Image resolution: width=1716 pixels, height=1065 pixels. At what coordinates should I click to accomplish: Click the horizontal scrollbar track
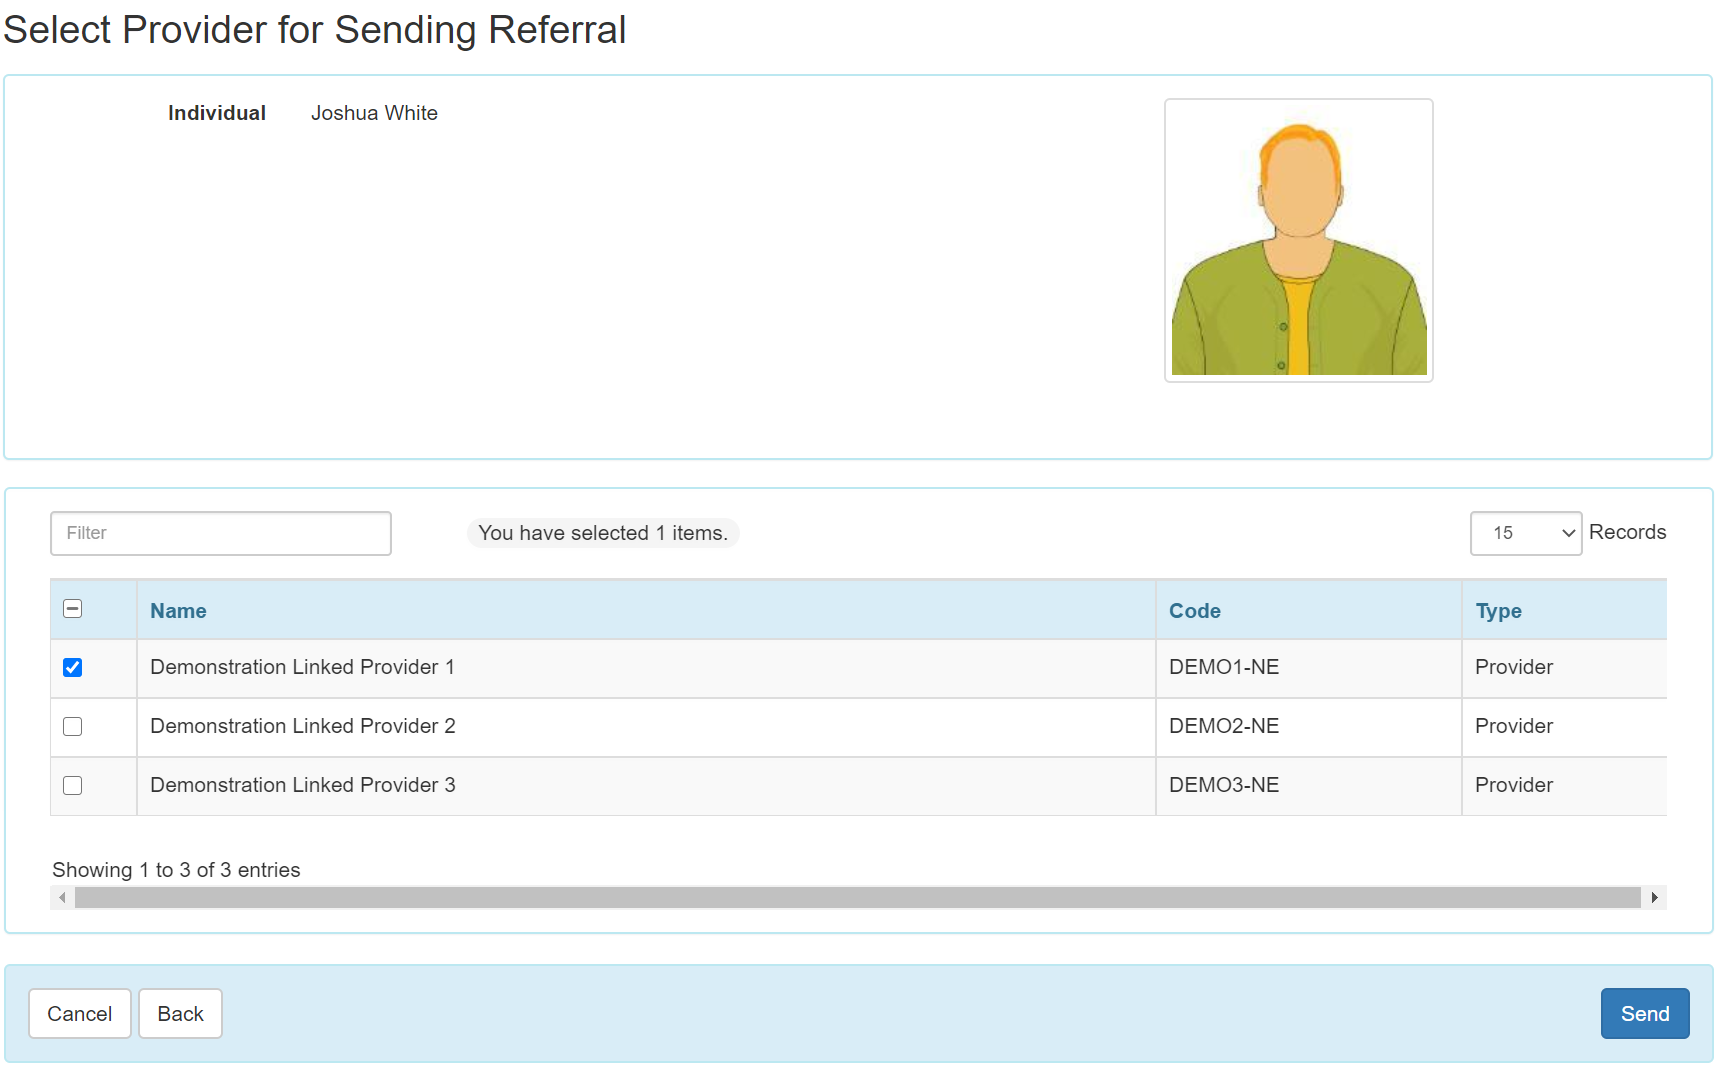pos(858,898)
